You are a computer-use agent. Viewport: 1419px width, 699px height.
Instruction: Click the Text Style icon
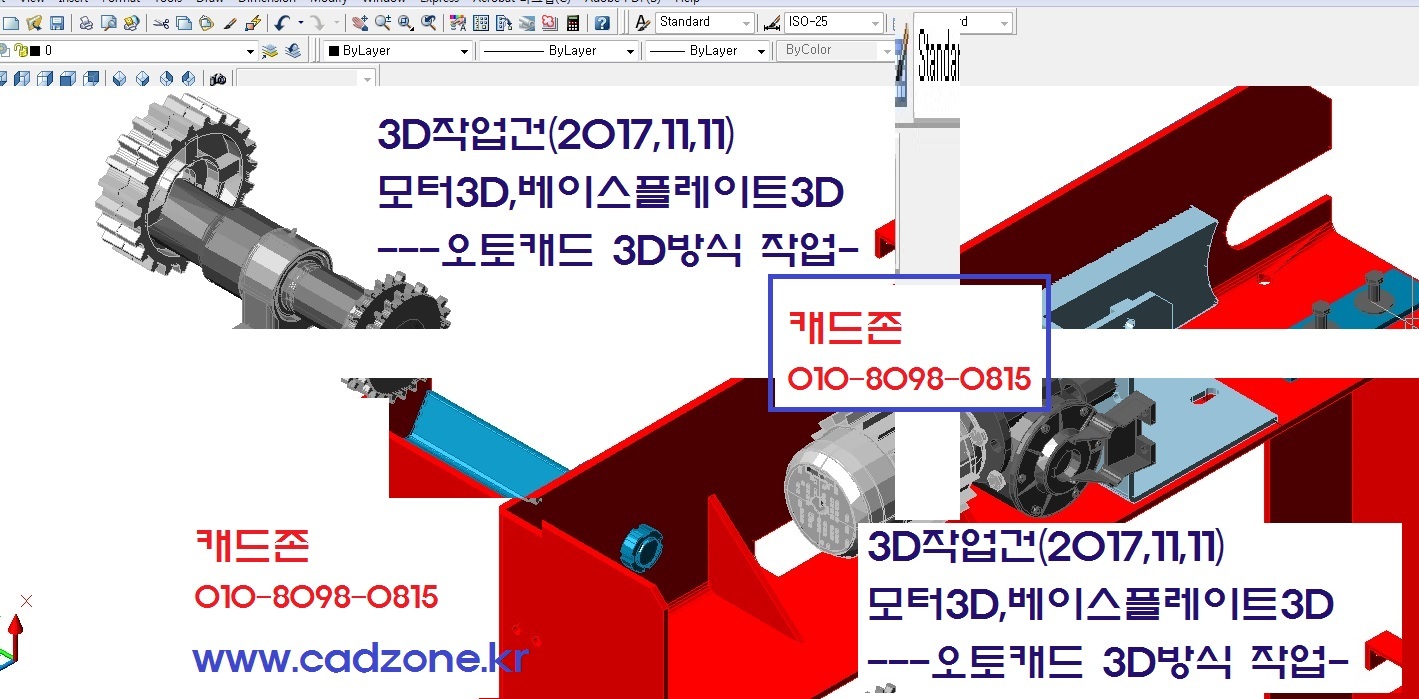click(x=642, y=23)
